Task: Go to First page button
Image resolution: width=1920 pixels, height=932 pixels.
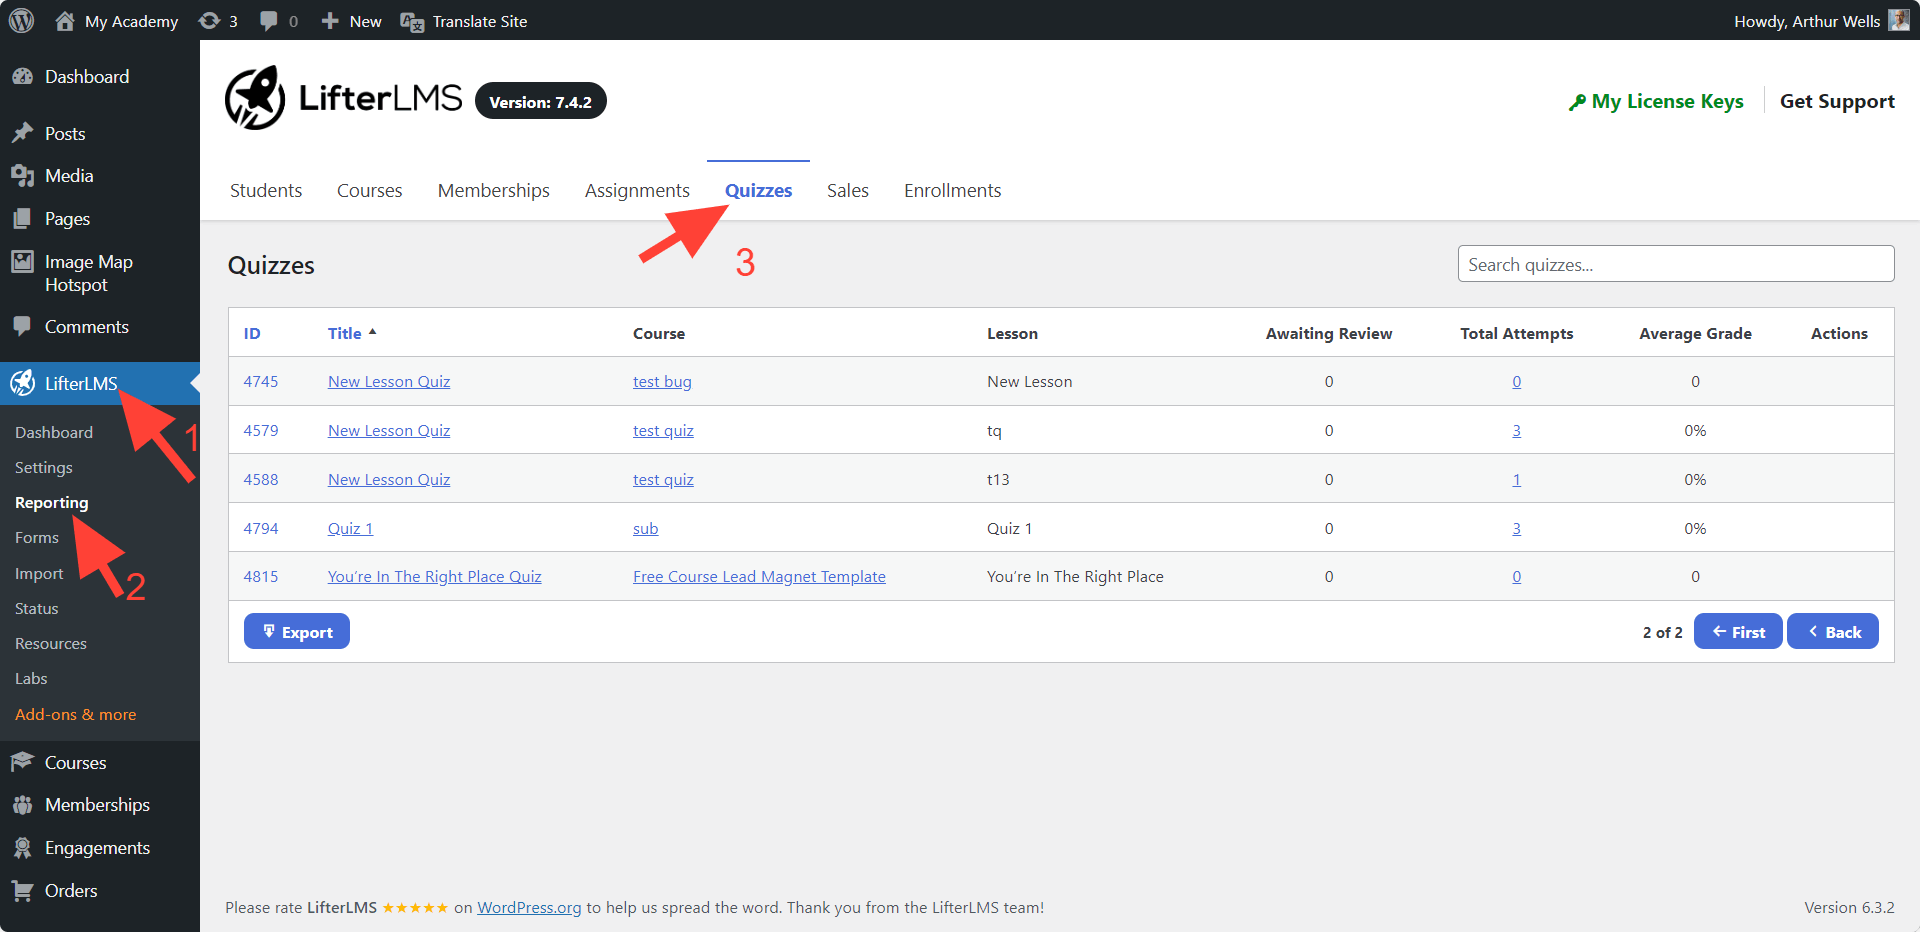Action: click(1738, 632)
